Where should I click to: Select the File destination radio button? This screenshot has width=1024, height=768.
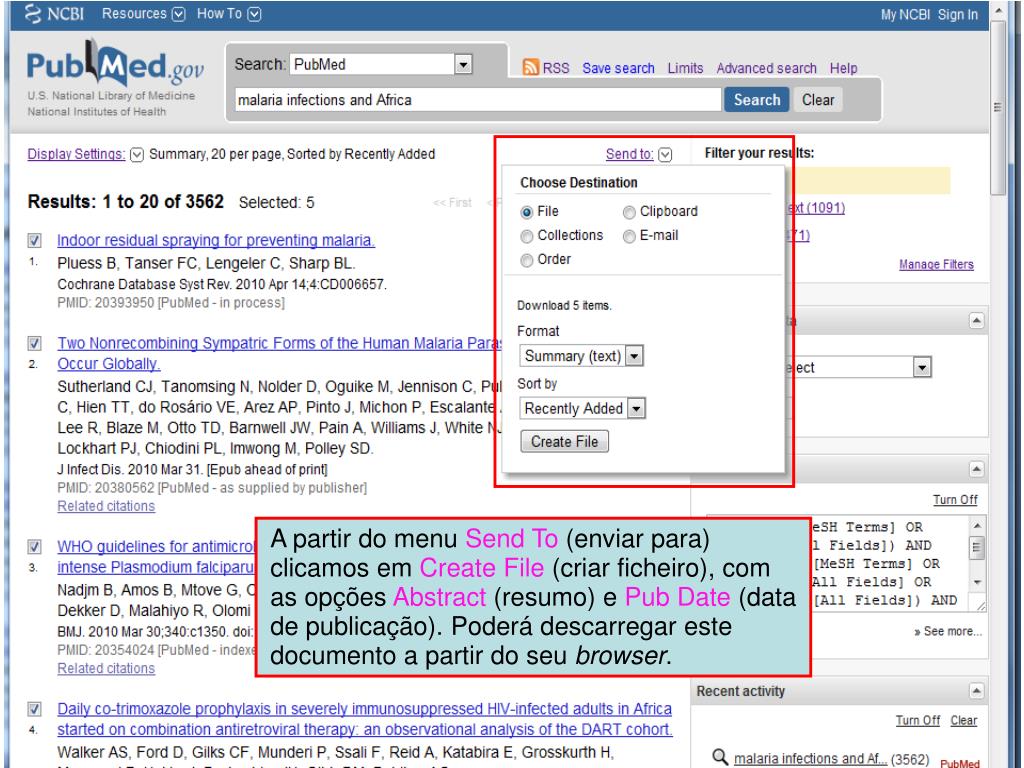point(526,212)
